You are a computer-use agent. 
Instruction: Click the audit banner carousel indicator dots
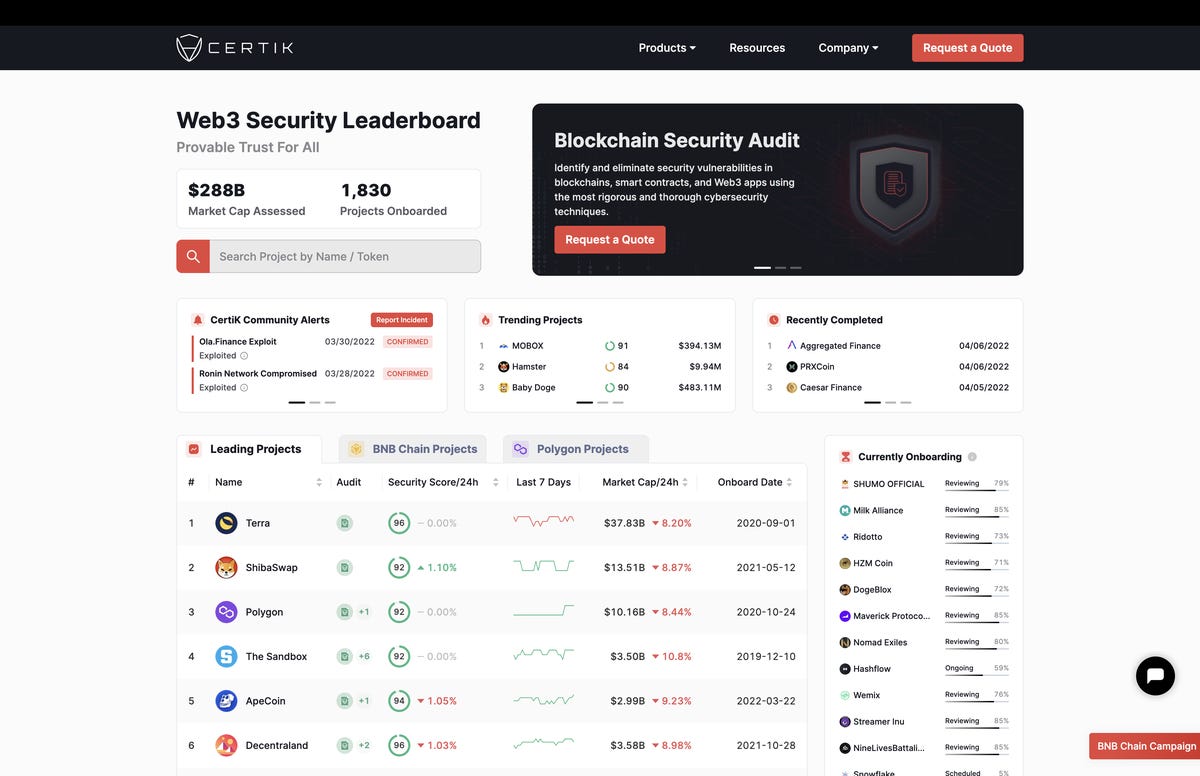[777, 267]
